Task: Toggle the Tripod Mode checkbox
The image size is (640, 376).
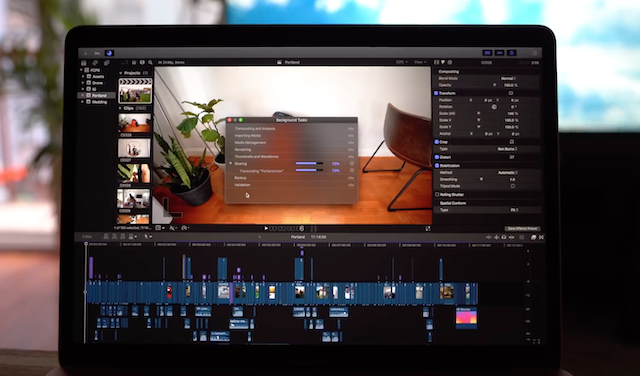Action: pyautogui.click(x=513, y=186)
